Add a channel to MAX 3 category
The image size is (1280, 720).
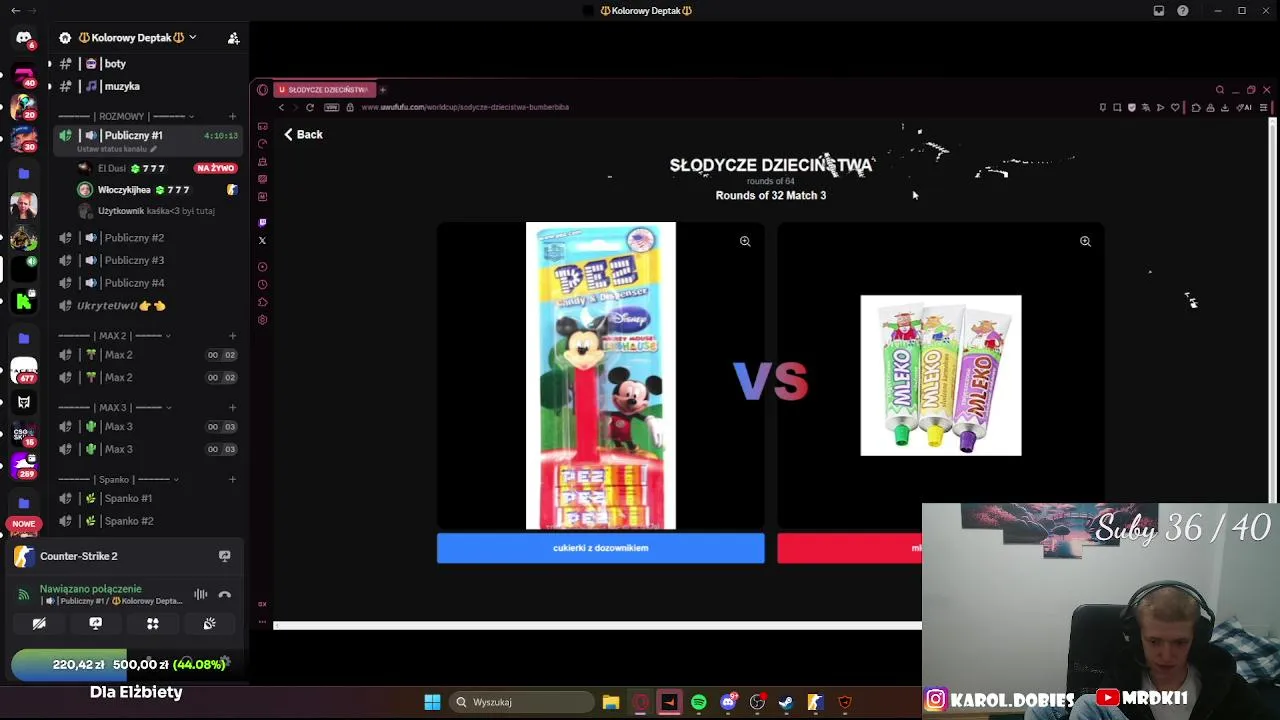232,408
